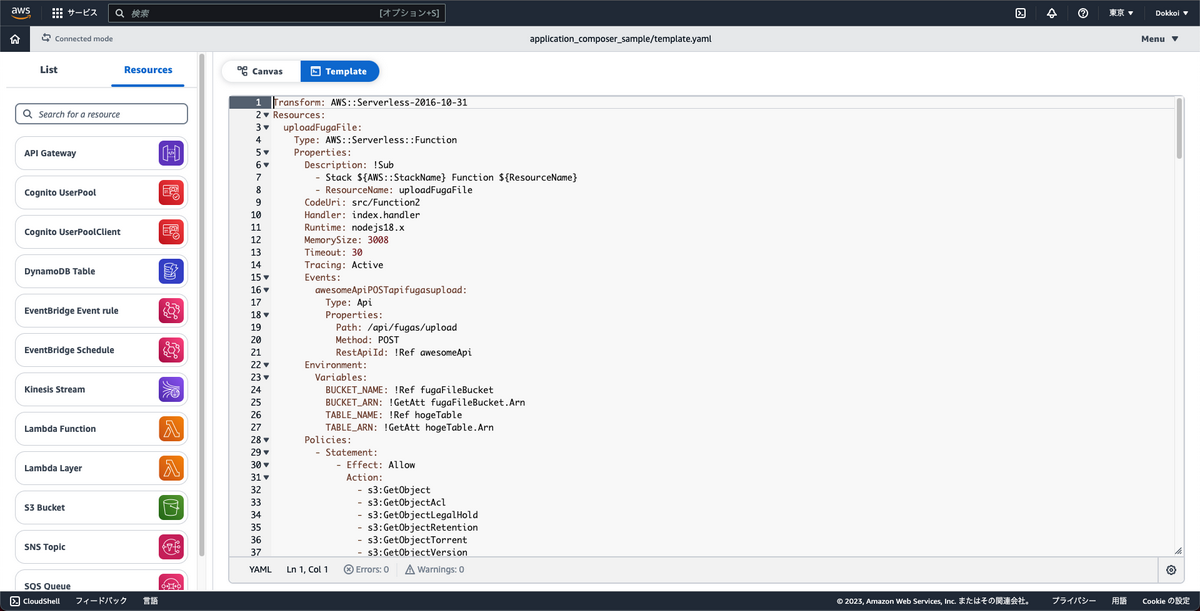Click the Timeout: 30 line
The image size is (1200, 611).
tap(334, 253)
